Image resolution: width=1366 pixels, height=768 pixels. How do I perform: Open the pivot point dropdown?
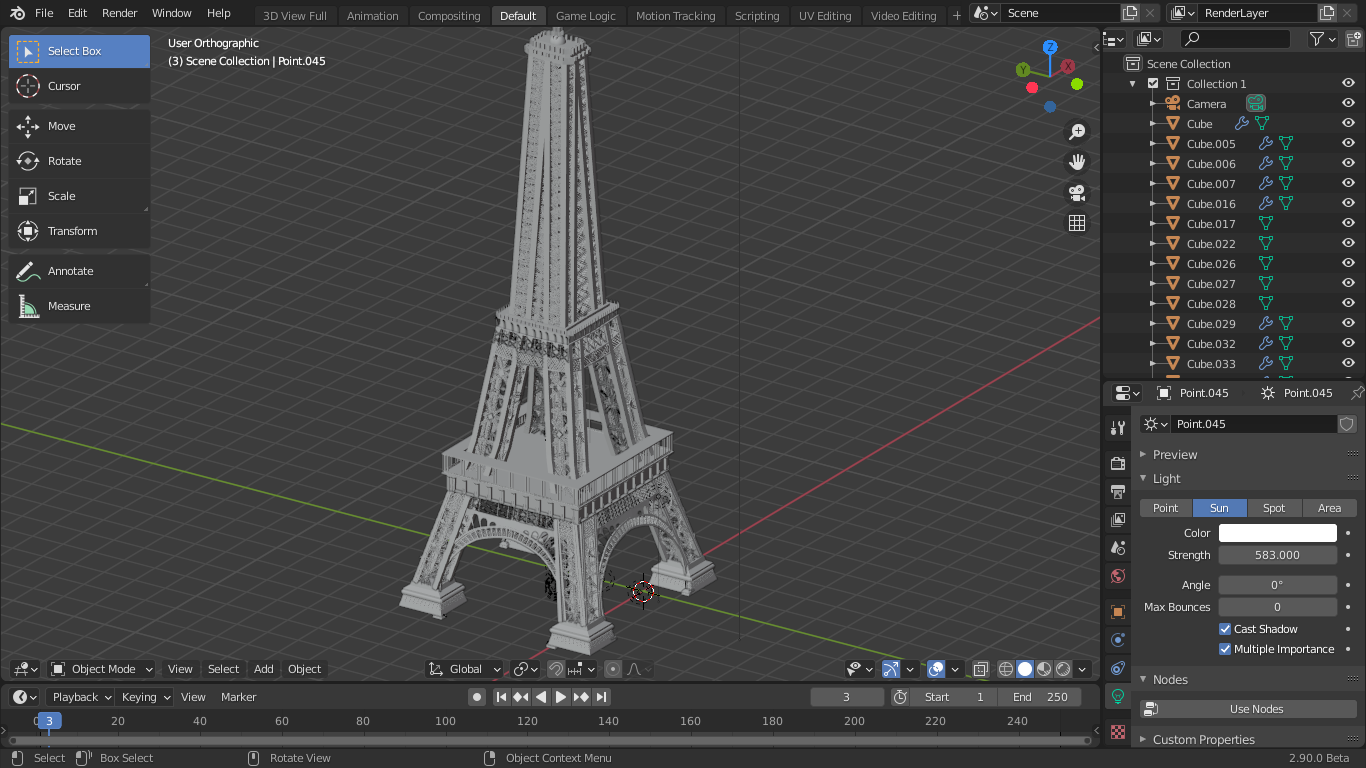tap(525, 669)
